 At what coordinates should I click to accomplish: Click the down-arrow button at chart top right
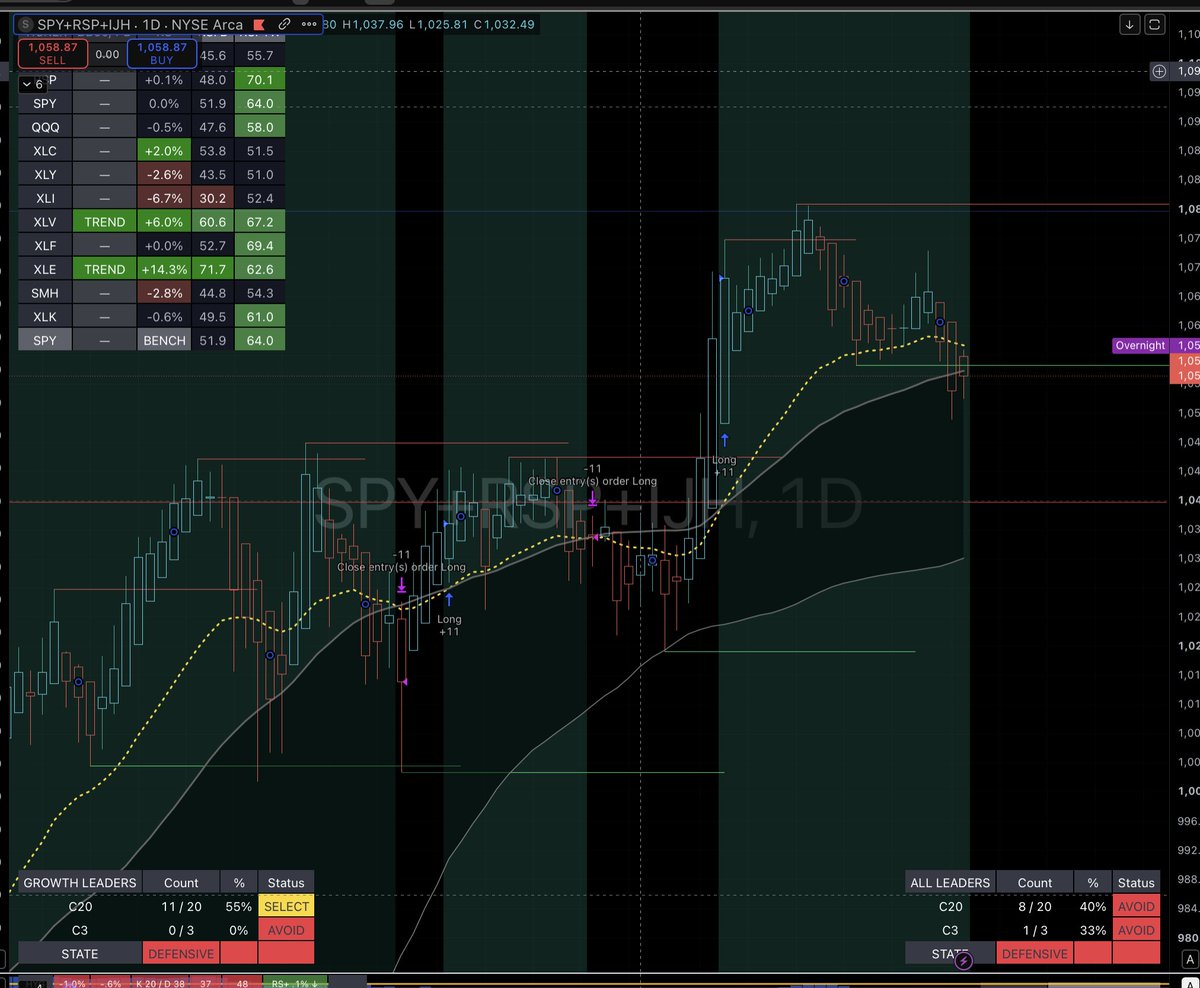pos(1130,23)
